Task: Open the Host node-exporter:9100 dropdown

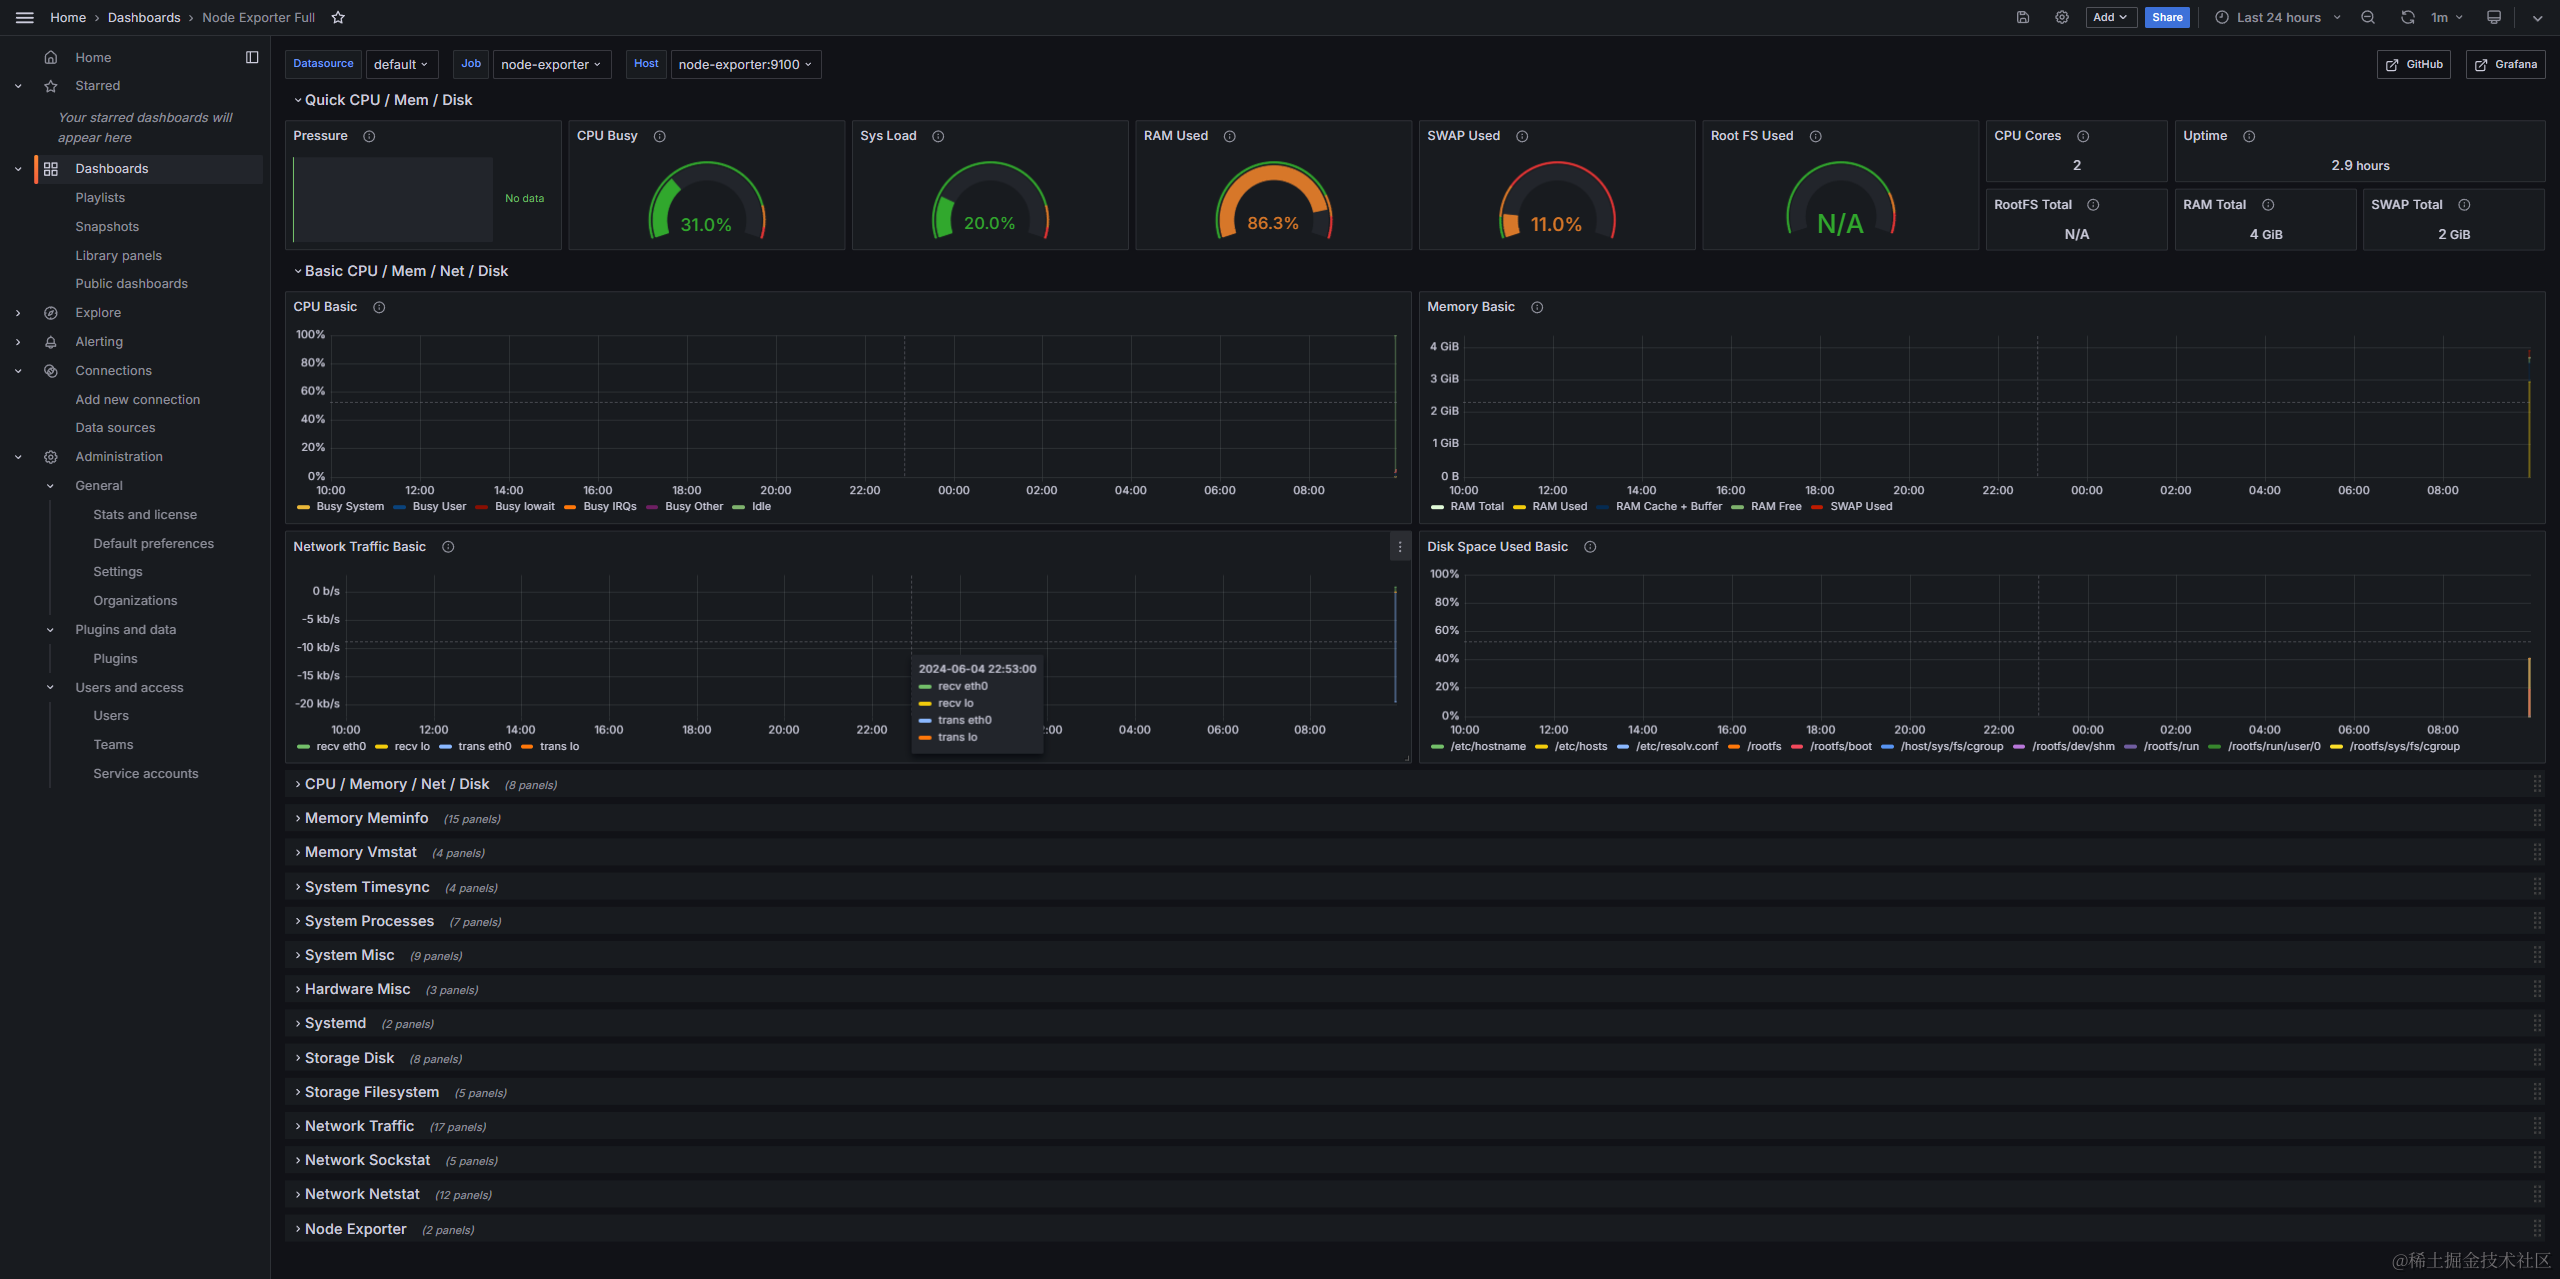Action: coord(745,64)
